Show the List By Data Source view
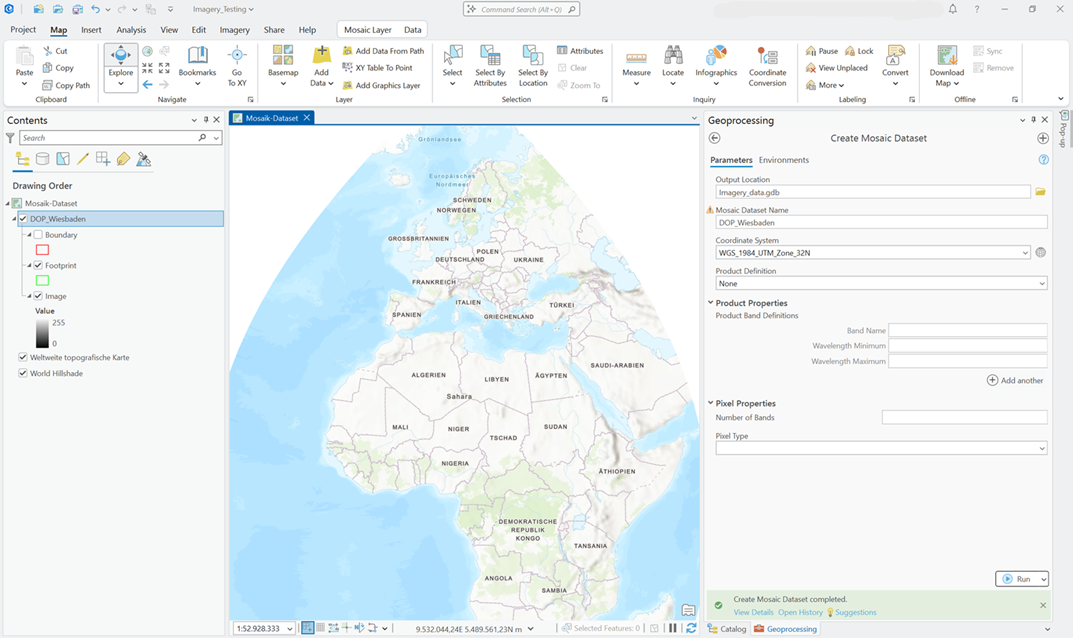Image resolution: width=1073 pixels, height=638 pixels. tap(42, 160)
